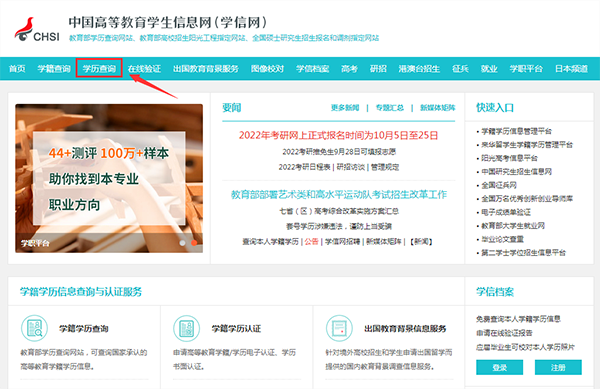
Task: Open 学籍查询 menu item
Action: coord(54,68)
